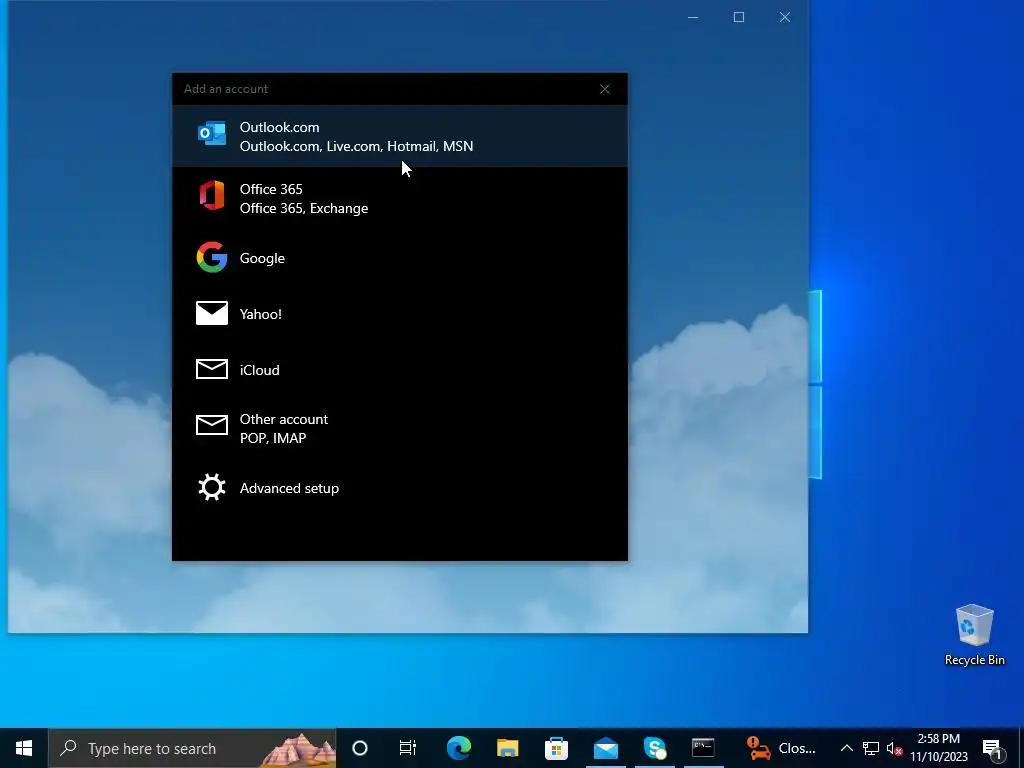Open Task View on the taskbar
The height and width of the screenshot is (768, 1024).
(x=408, y=748)
